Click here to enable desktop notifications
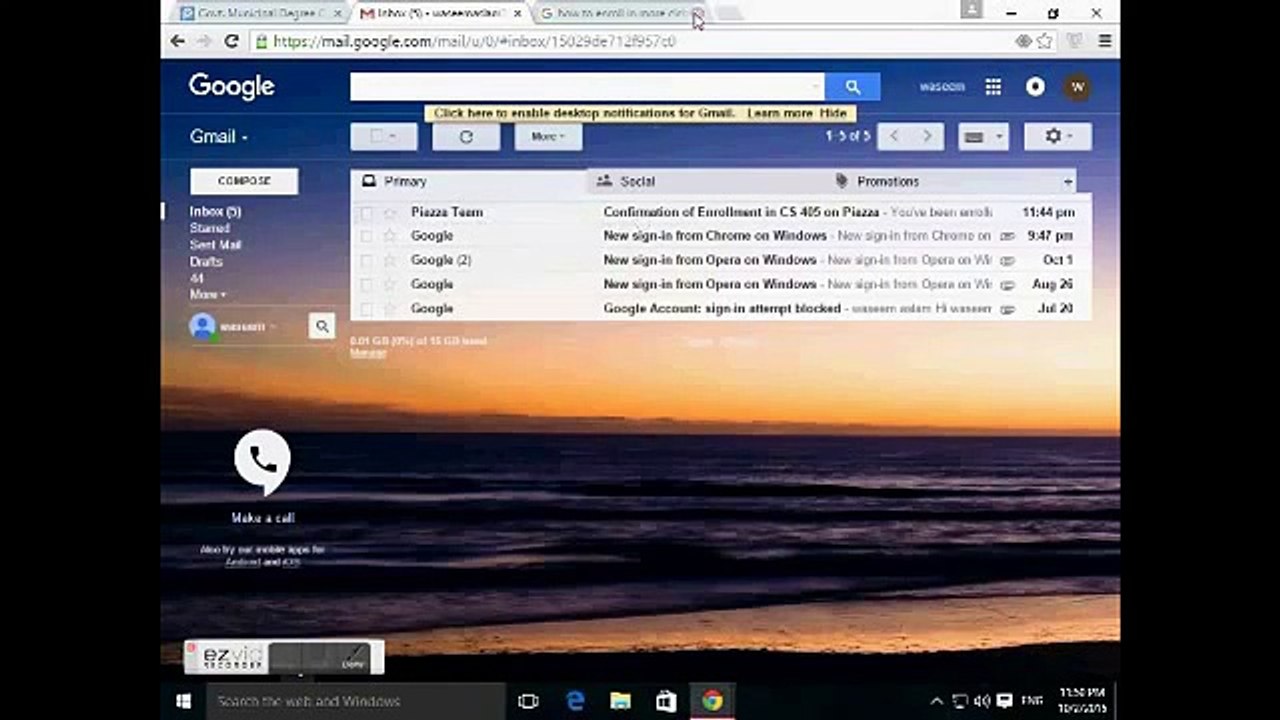This screenshot has height=720, width=1280. tap(584, 113)
